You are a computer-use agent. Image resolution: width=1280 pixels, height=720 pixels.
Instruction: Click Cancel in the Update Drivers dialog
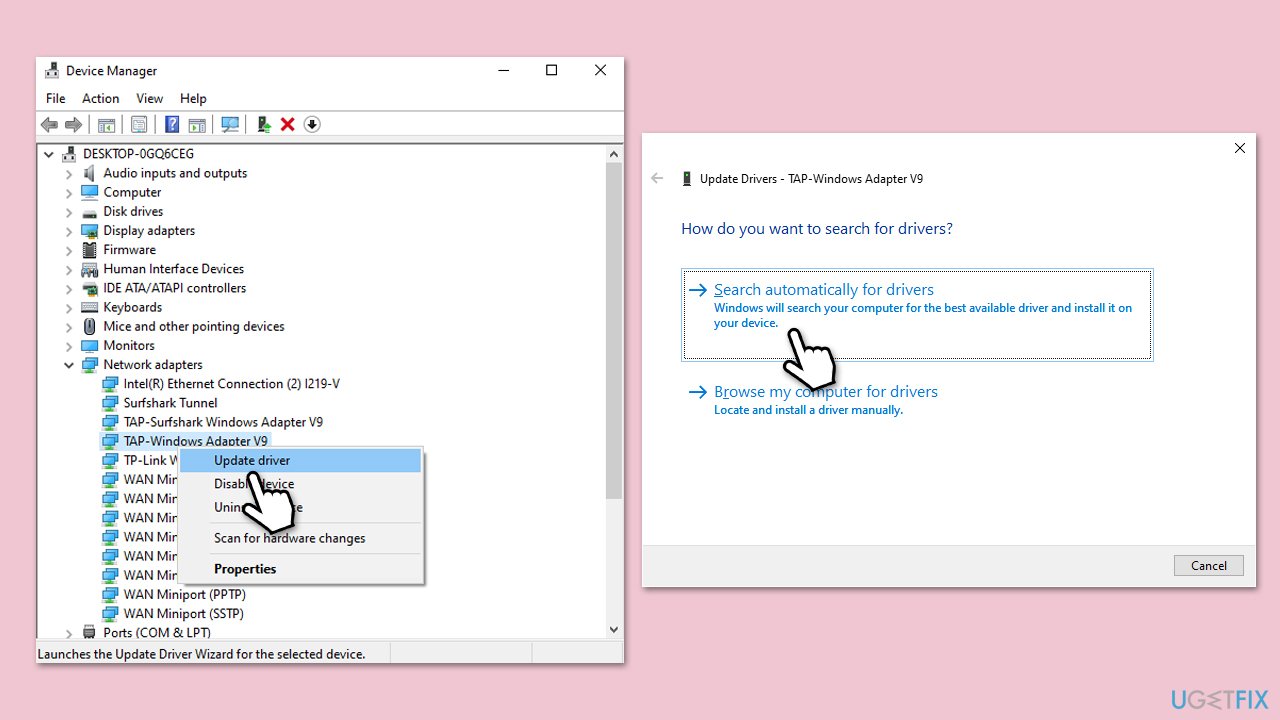[x=1208, y=565]
